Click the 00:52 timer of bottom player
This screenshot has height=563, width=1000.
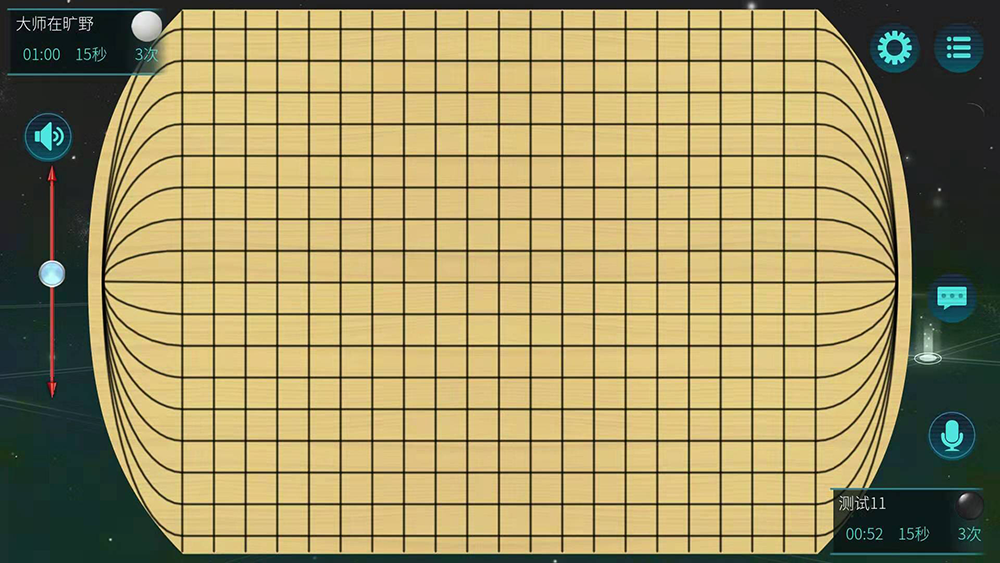864,534
